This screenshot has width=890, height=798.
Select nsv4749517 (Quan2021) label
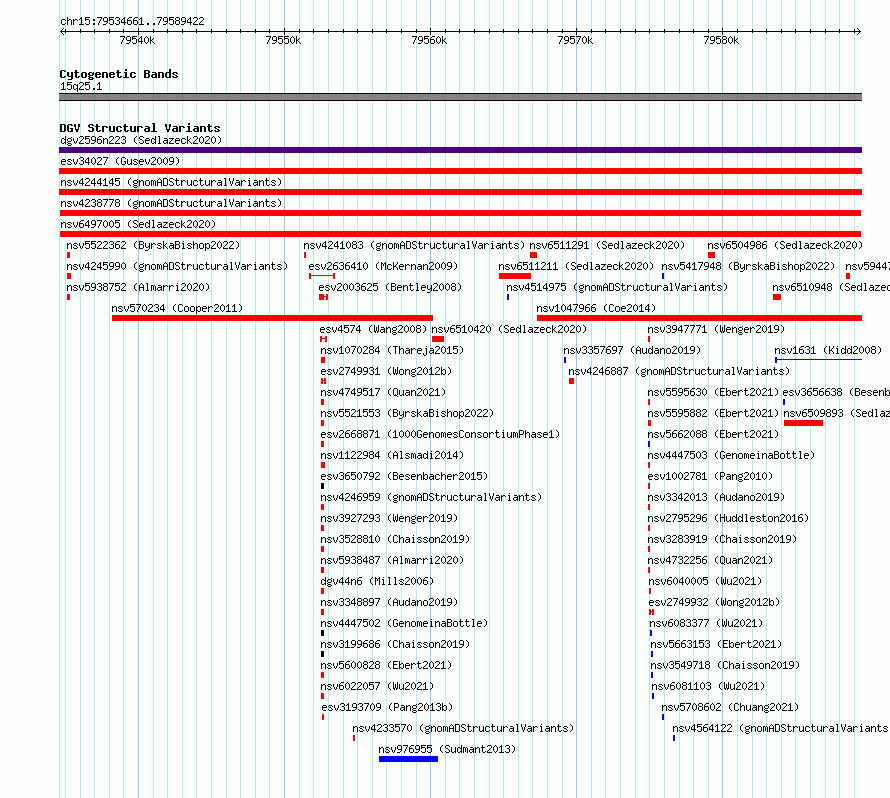(x=383, y=392)
